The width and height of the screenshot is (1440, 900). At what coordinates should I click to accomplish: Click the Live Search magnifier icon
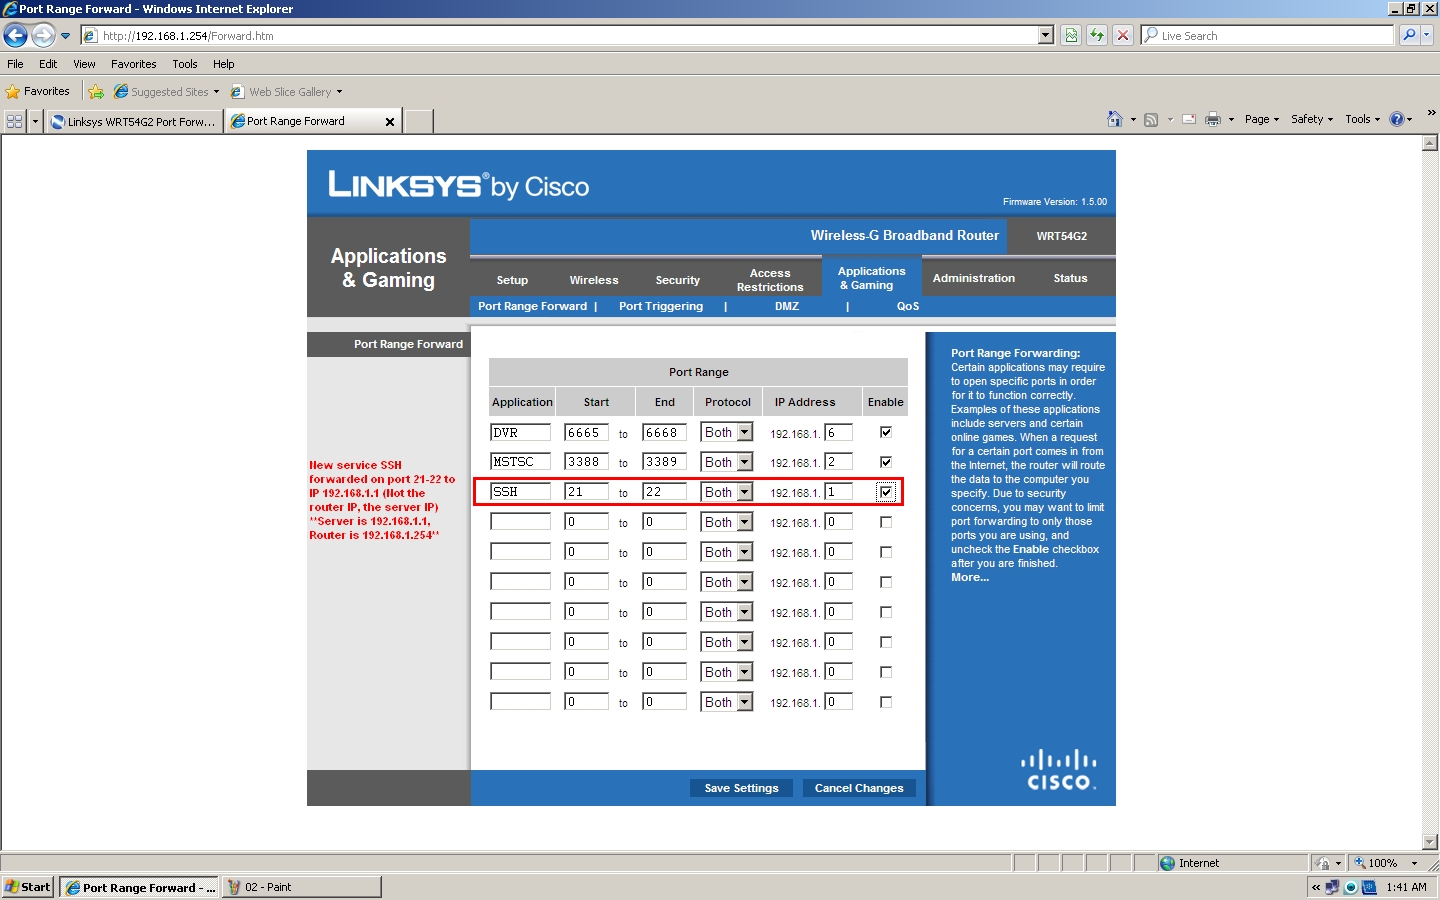pos(1409,35)
